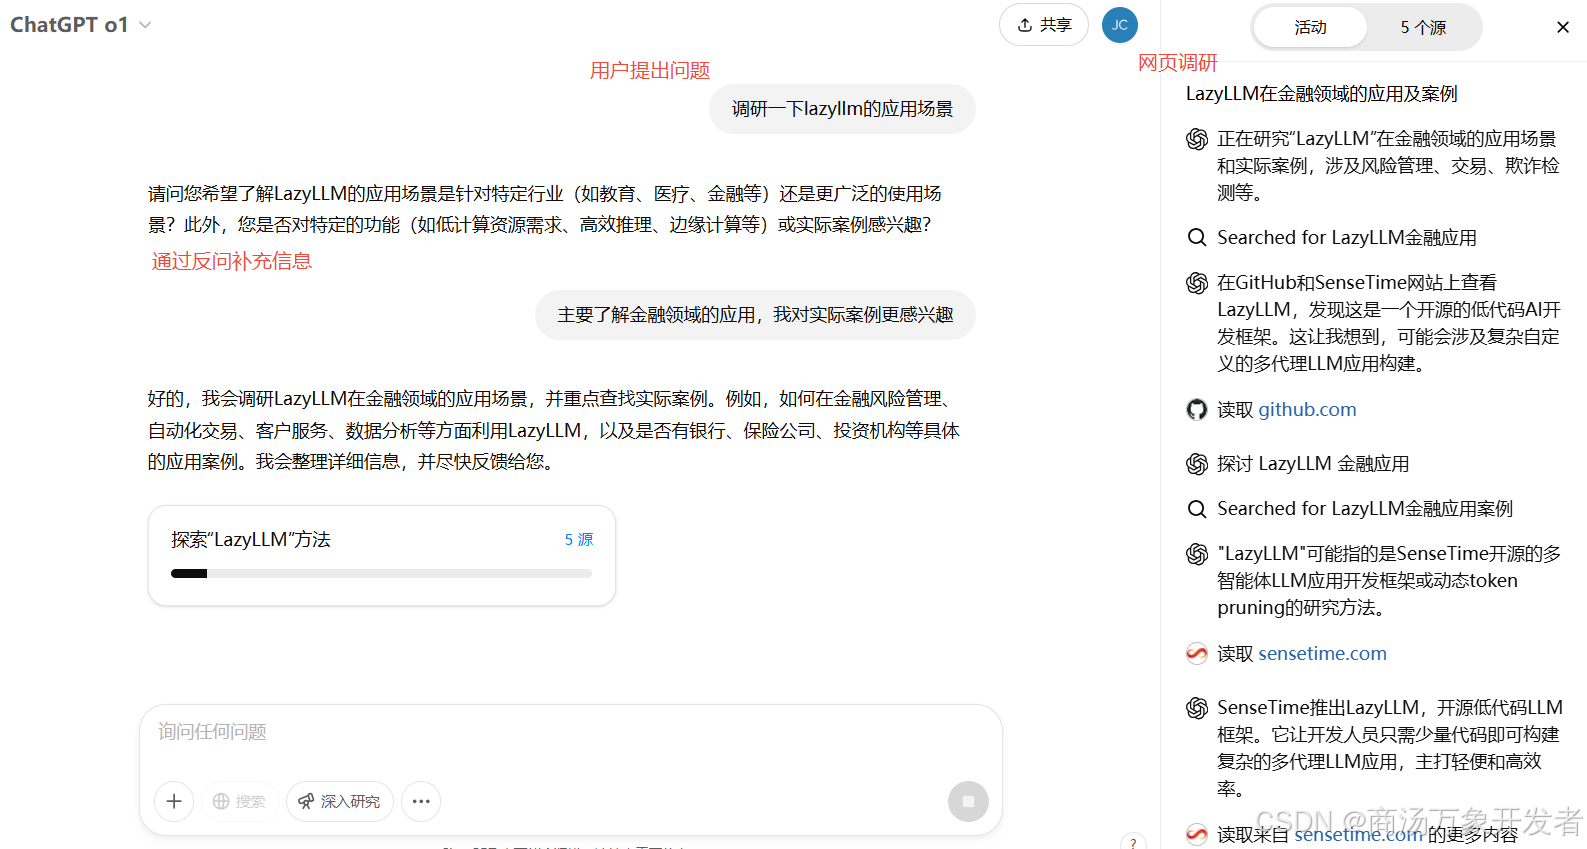Click the GitHub icon beside 读取 github.com
1587x849 pixels.
(x=1197, y=409)
